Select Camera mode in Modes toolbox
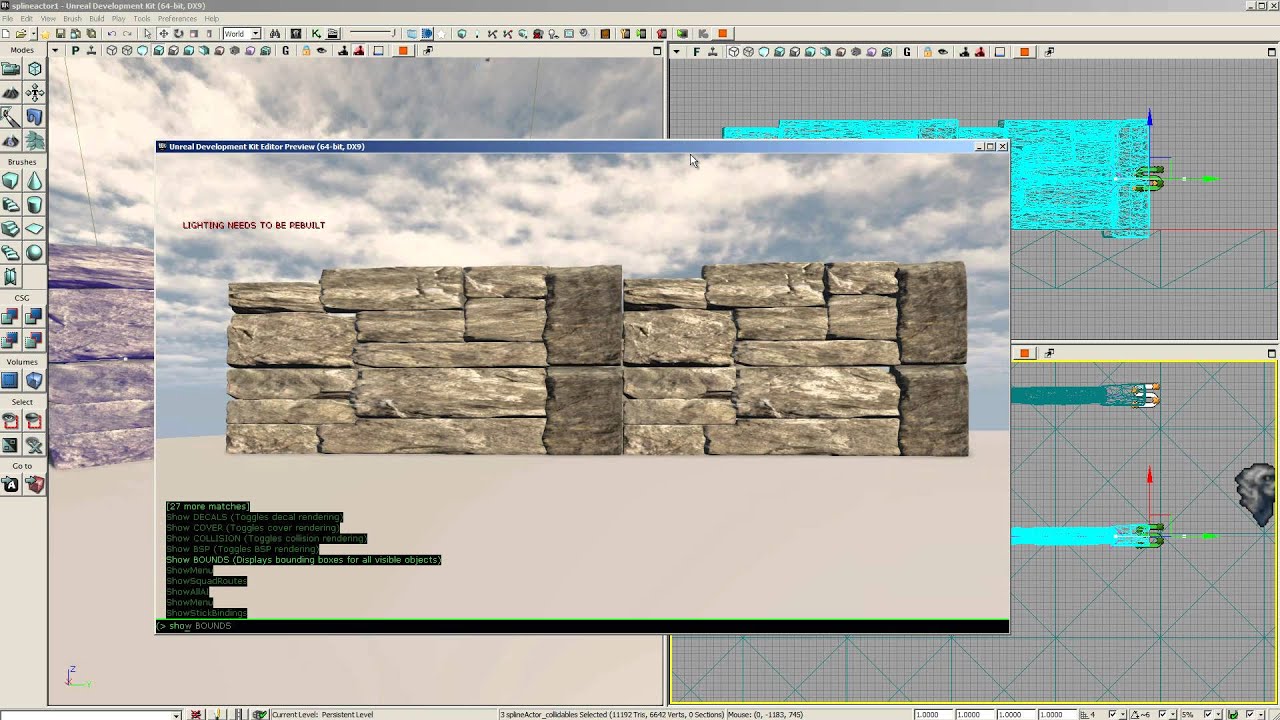The height and width of the screenshot is (720, 1280). [x=10, y=69]
